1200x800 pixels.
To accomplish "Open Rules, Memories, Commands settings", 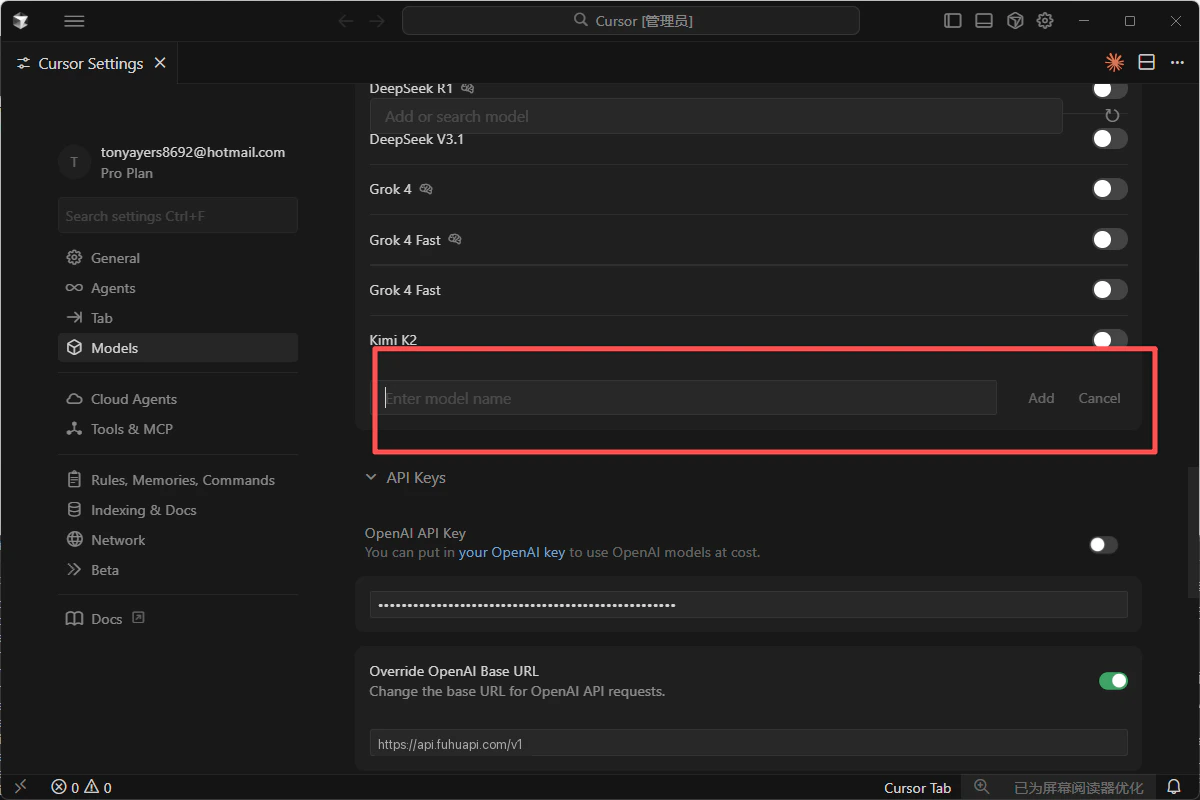I will [178, 480].
